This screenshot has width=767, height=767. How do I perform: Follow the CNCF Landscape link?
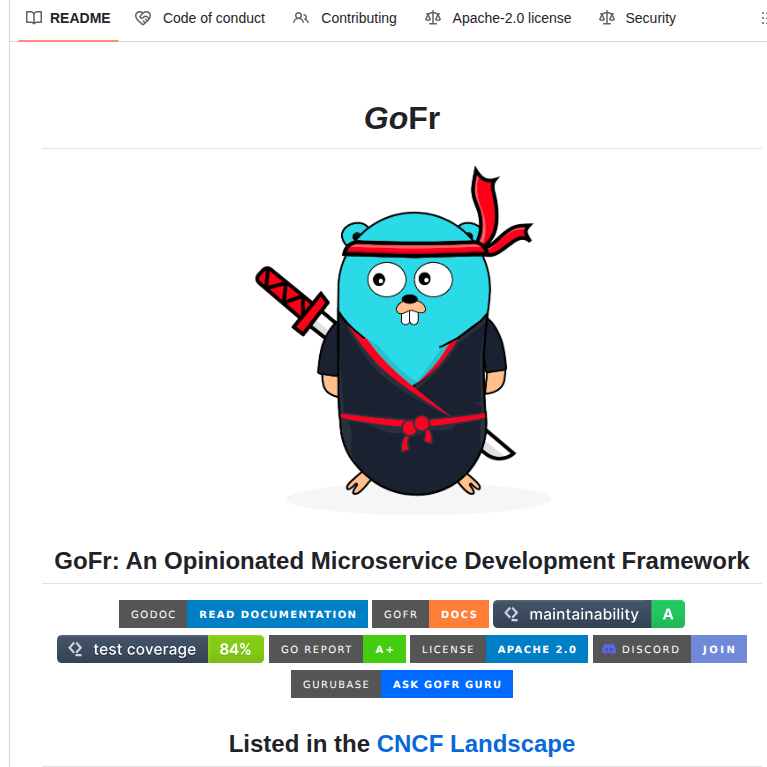tap(475, 744)
